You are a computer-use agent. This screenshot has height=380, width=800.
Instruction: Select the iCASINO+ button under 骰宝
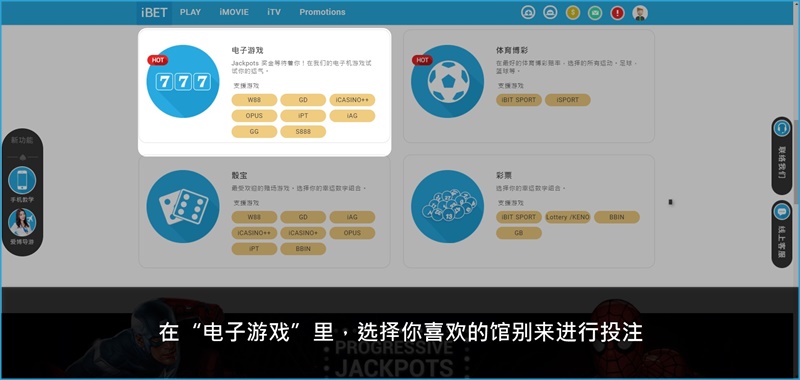click(303, 233)
